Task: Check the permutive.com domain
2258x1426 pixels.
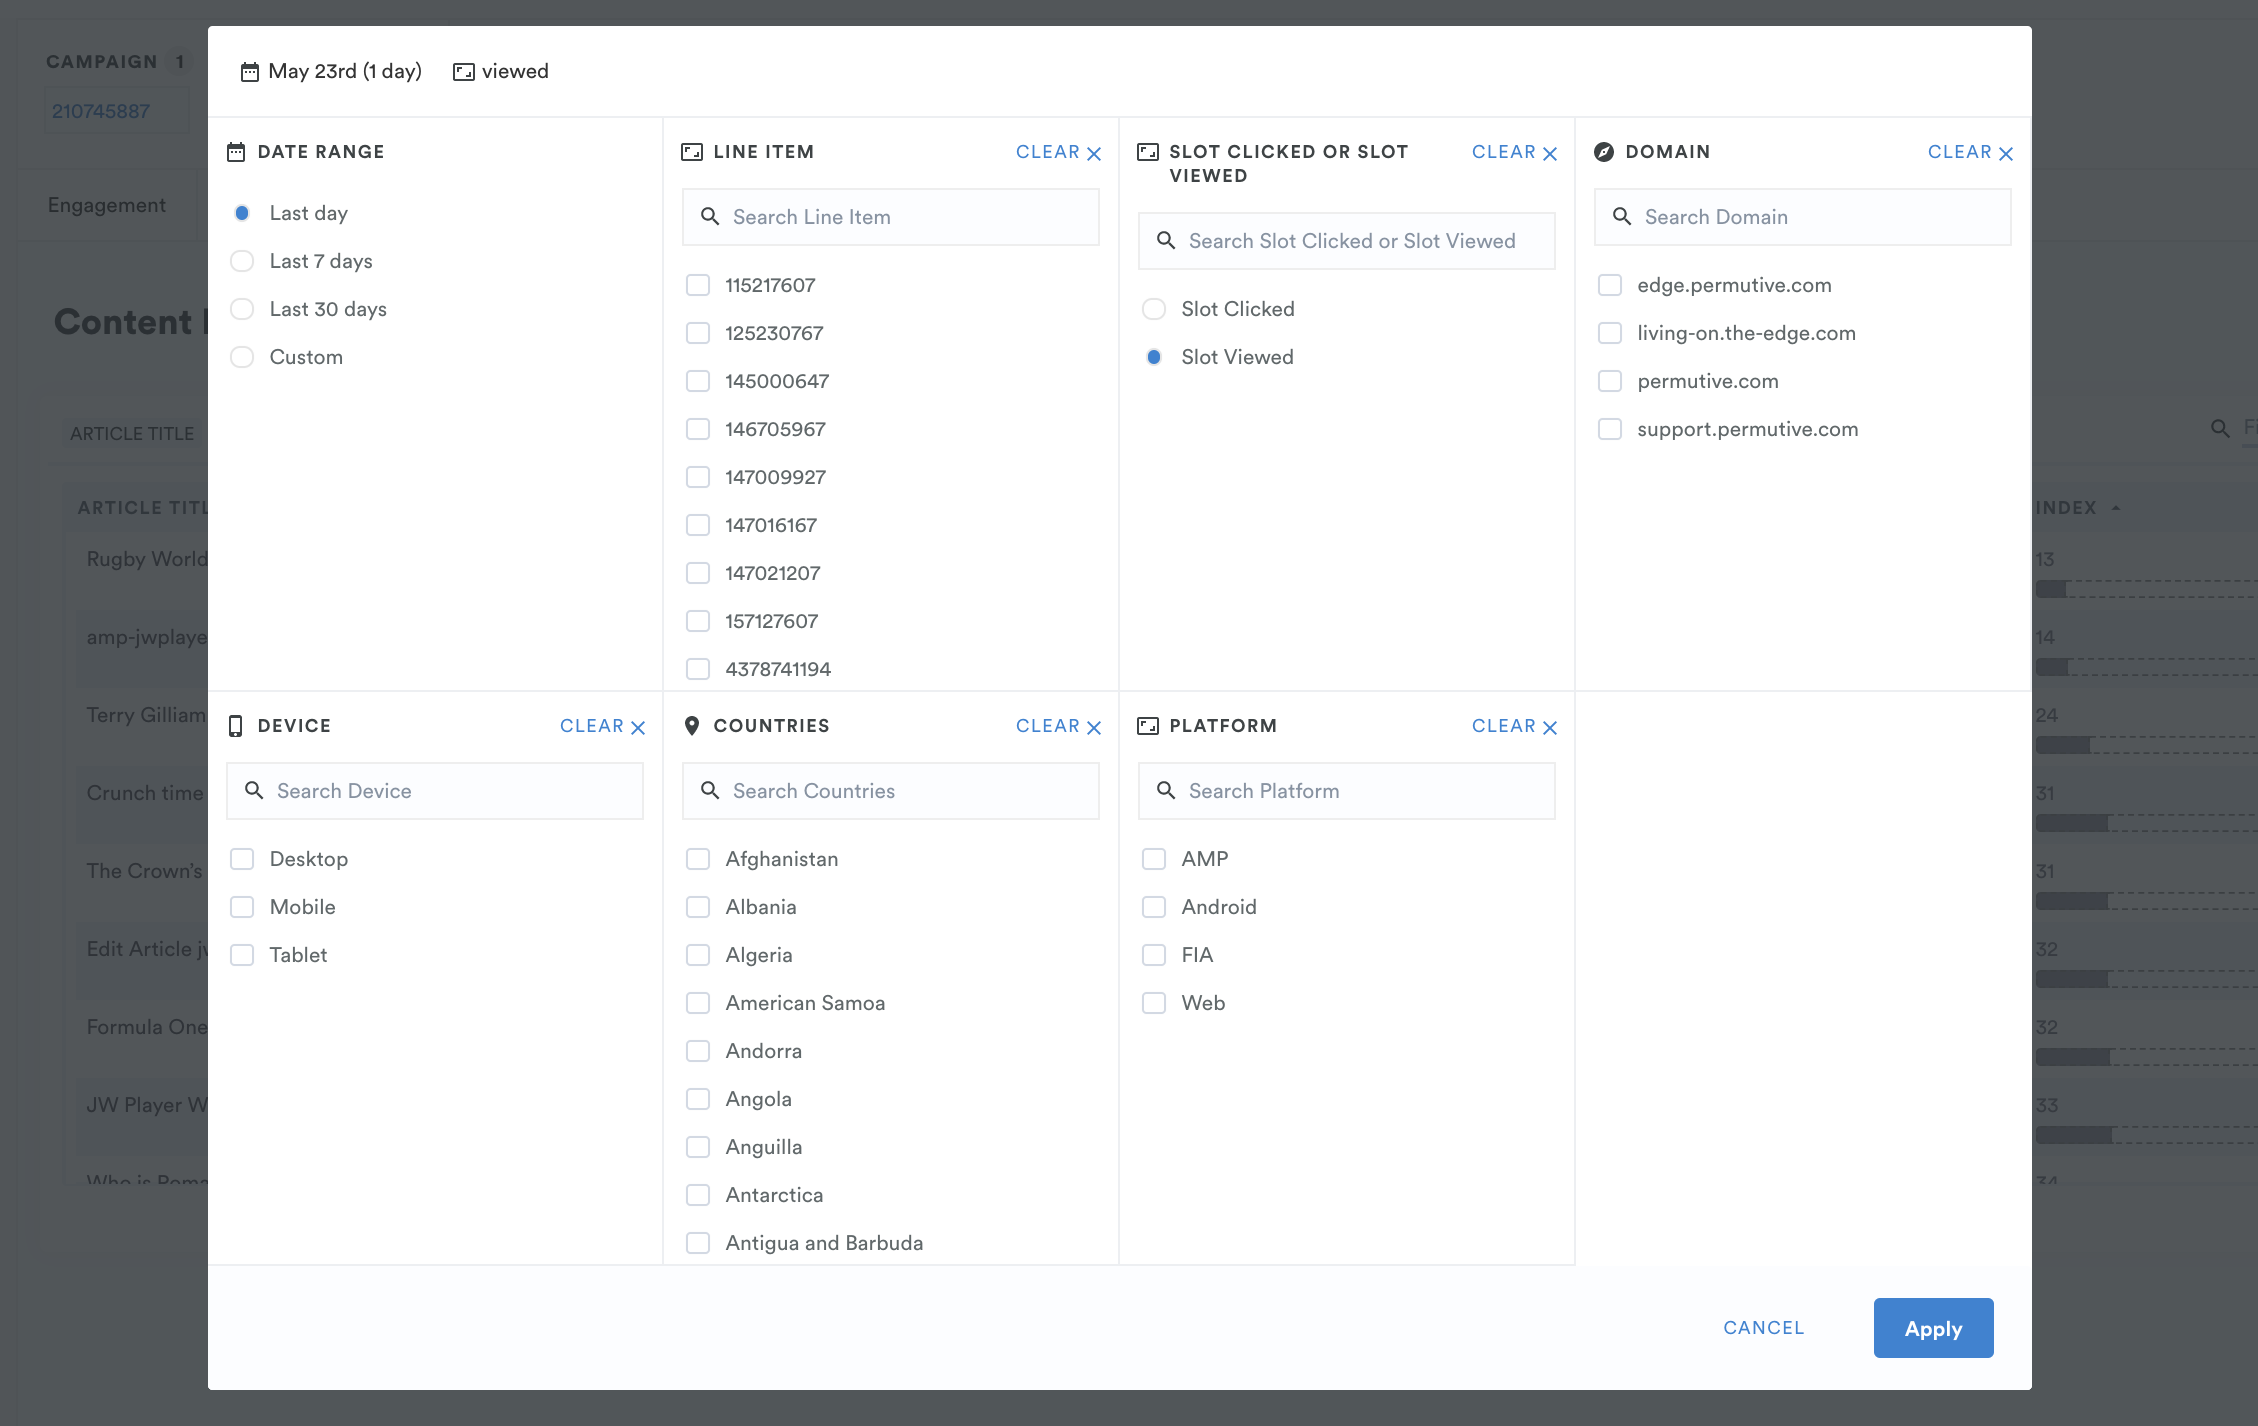Action: 1610,381
